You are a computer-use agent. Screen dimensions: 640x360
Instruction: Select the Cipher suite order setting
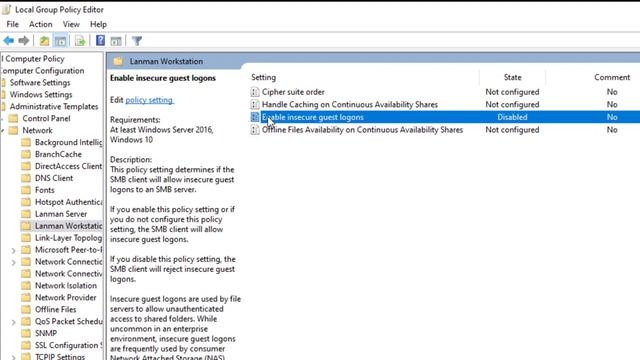coord(293,92)
